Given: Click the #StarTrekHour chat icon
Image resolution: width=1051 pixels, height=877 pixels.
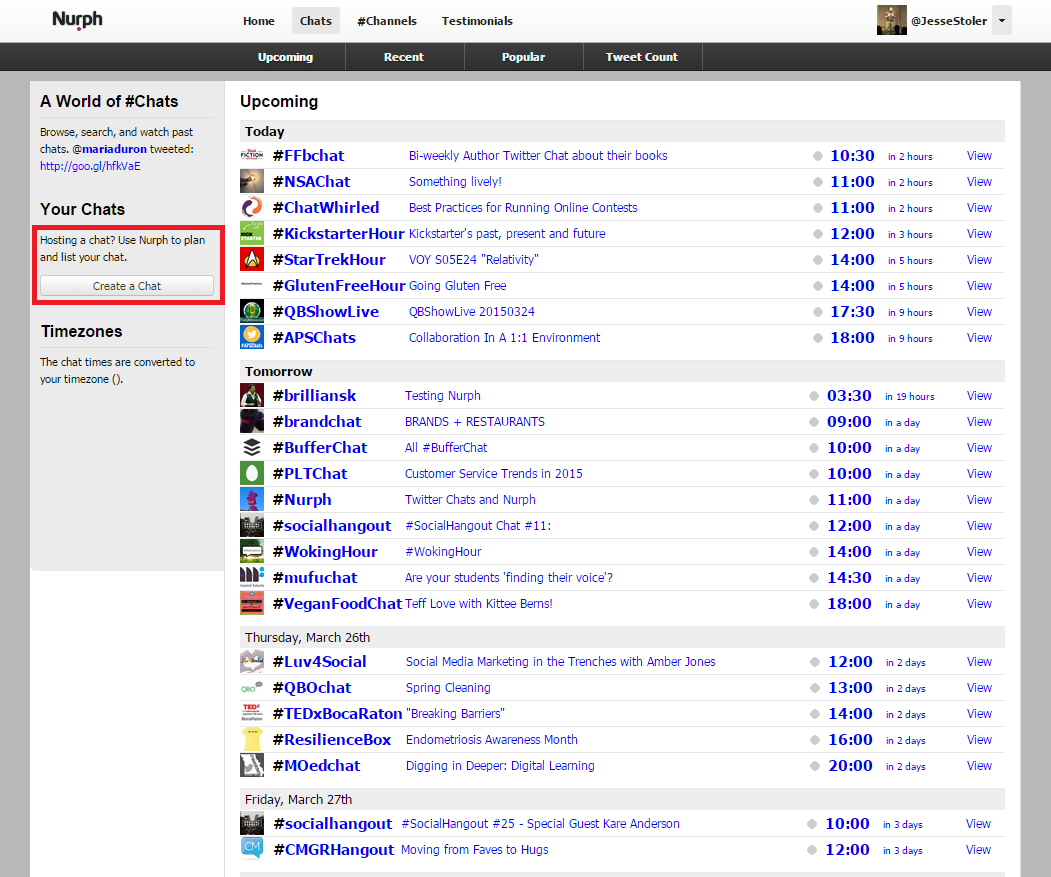Looking at the screenshot, I should coord(252,260).
